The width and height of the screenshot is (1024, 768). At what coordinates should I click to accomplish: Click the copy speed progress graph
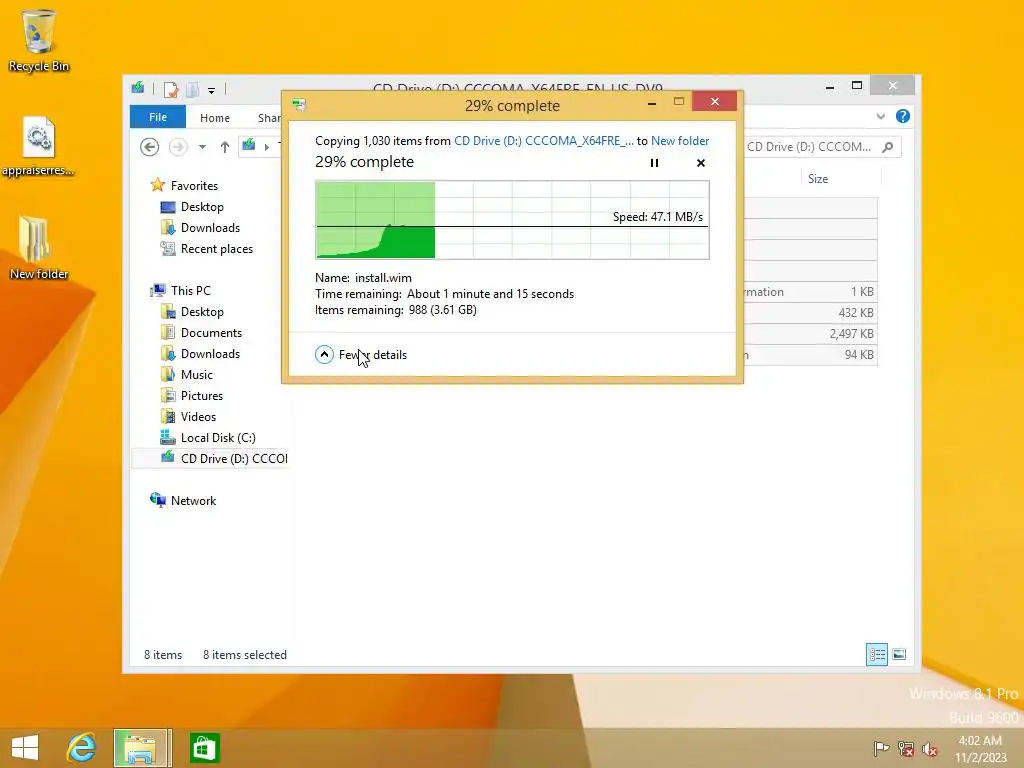(x=512, y=220)
